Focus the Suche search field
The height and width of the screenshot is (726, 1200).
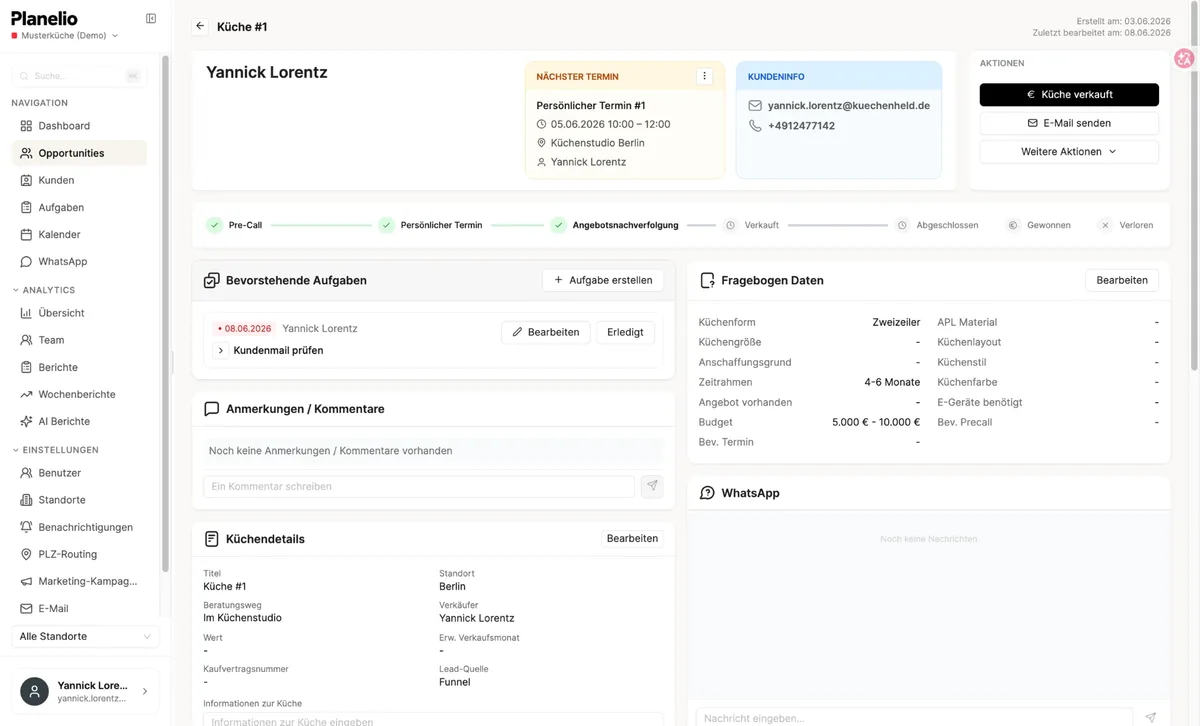[x=79, y=76]
